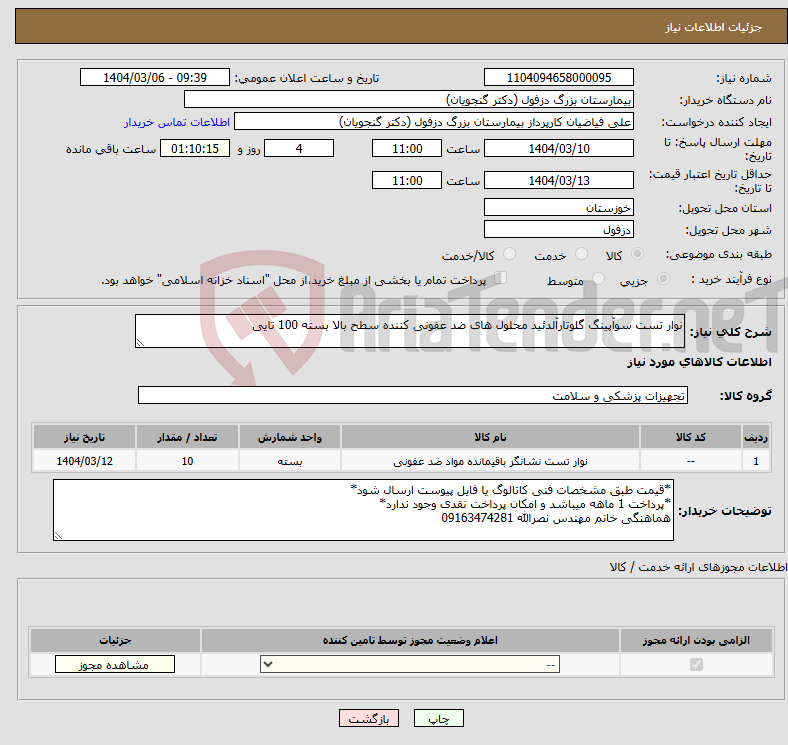Select the خدمت radio button
The height and width of the screenshot is (745, 788).
(581, 254)
